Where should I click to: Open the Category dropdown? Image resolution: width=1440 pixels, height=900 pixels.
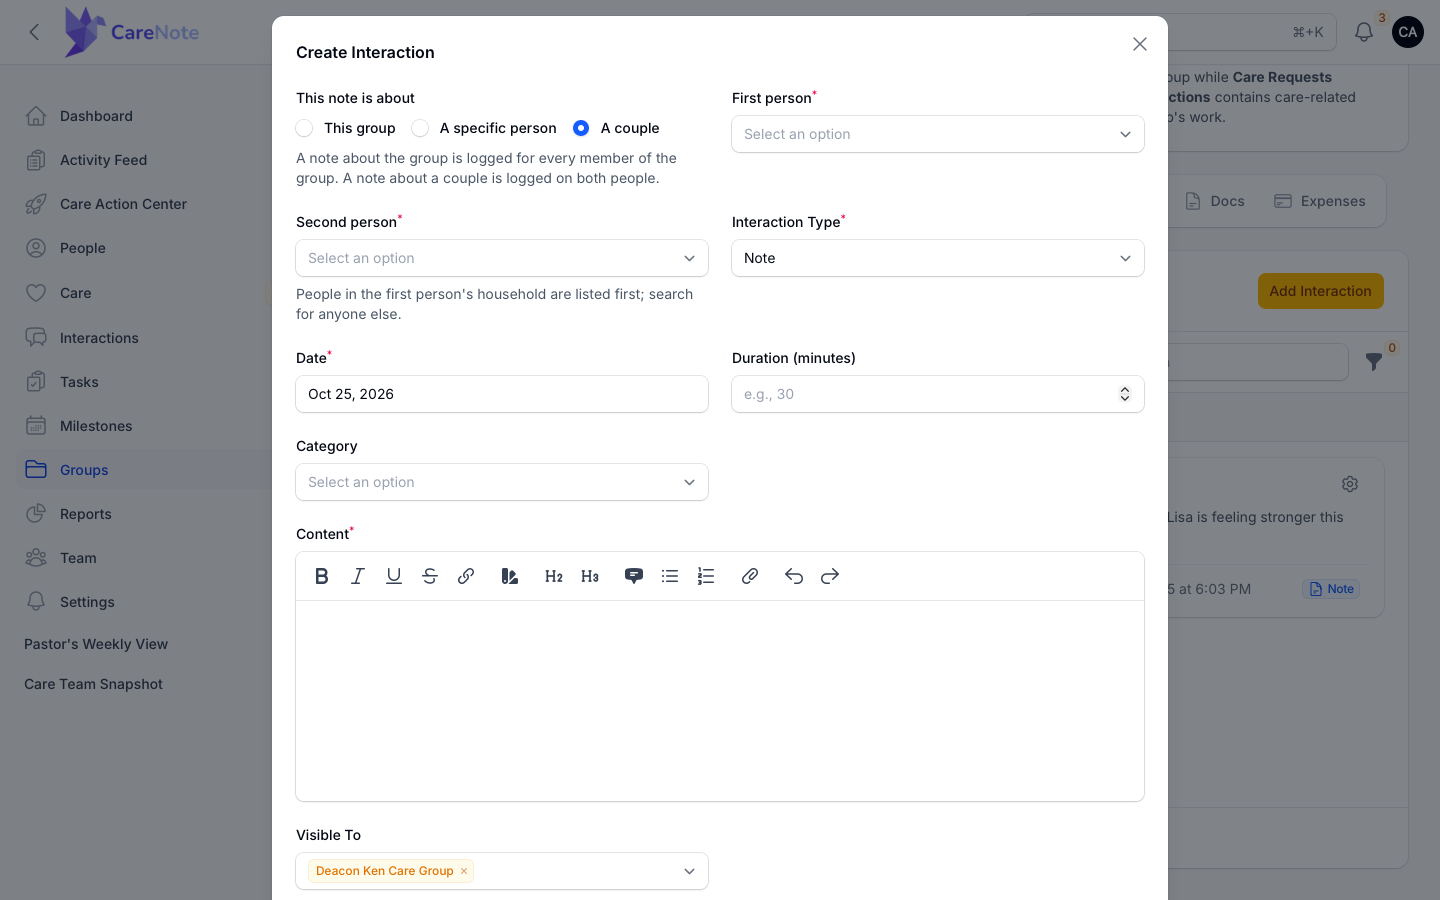click(502, 482)
